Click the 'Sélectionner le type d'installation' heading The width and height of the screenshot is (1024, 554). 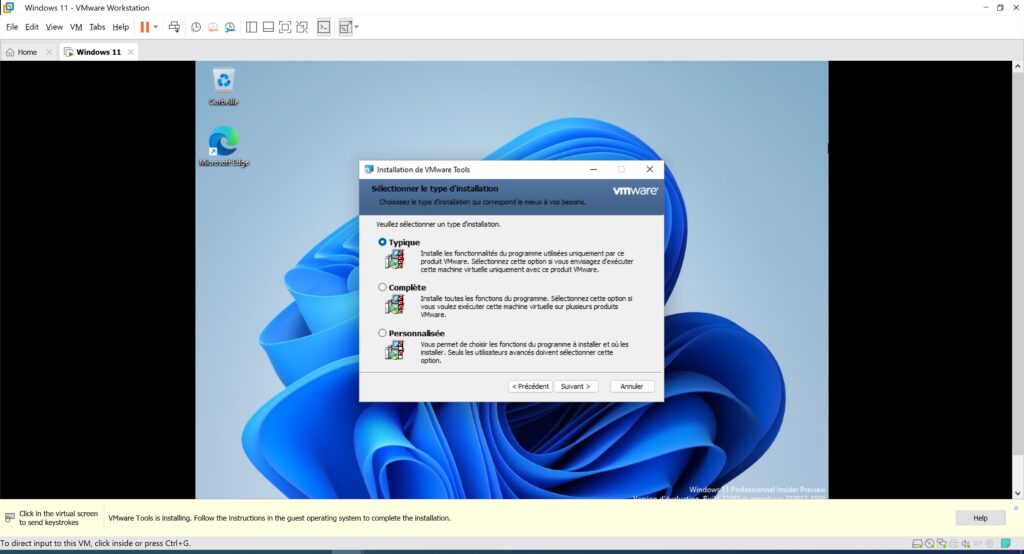pyautogui.click(x=435, y=189)
